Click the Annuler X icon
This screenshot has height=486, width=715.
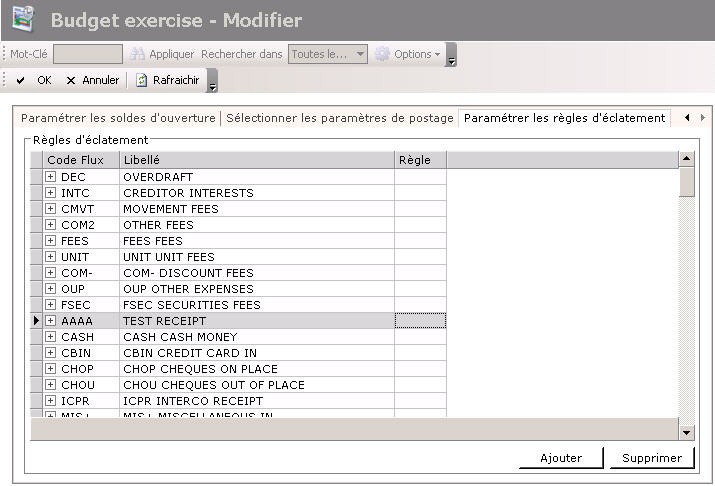coord(70,80)
